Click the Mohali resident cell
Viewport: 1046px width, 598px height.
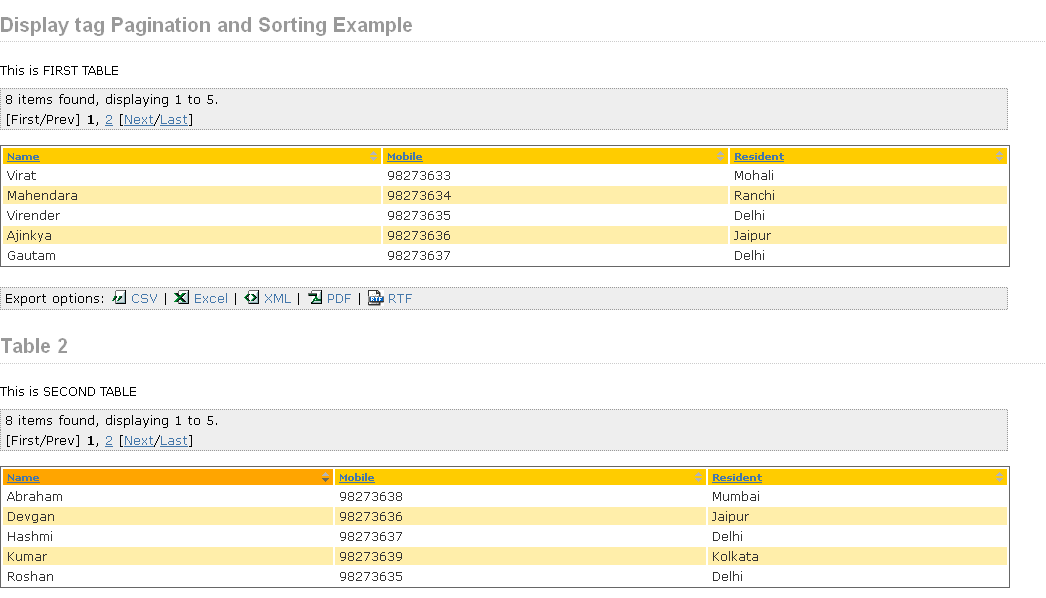pyautogui.click(x=869, y=176)
